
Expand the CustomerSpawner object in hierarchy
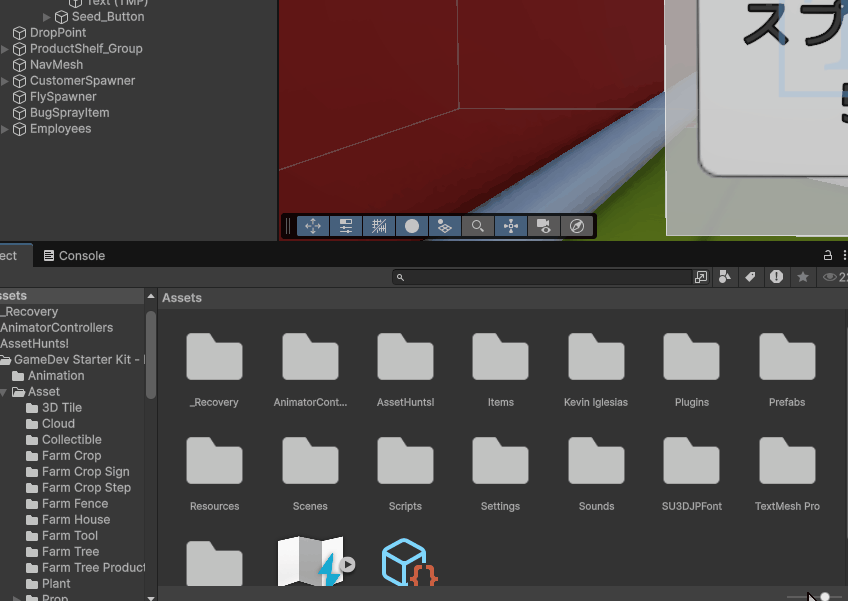pos(6,81)
